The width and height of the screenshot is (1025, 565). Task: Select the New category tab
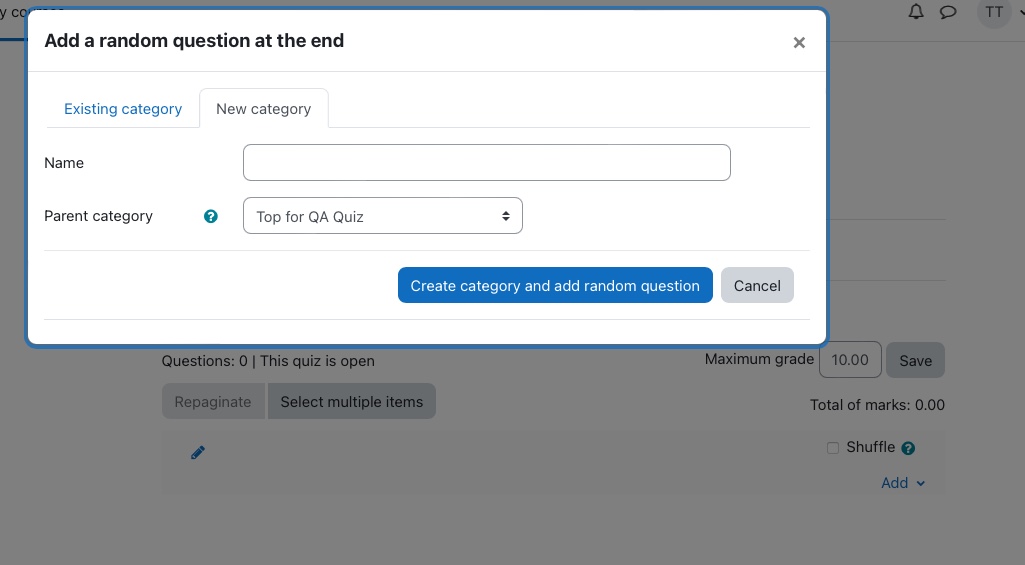[263, 109]
